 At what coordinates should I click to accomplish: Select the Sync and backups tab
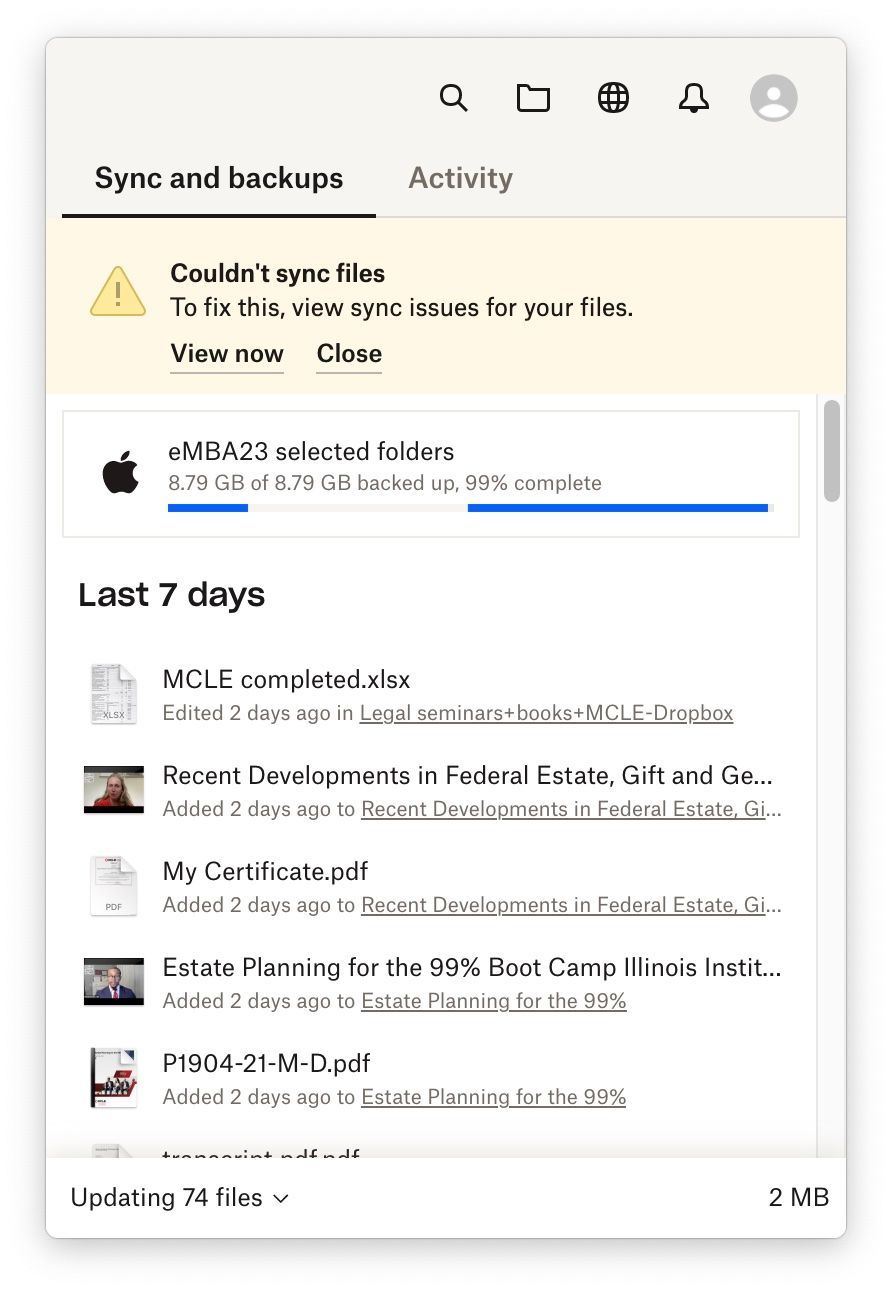pyautogui.click(x=218, y=178)
